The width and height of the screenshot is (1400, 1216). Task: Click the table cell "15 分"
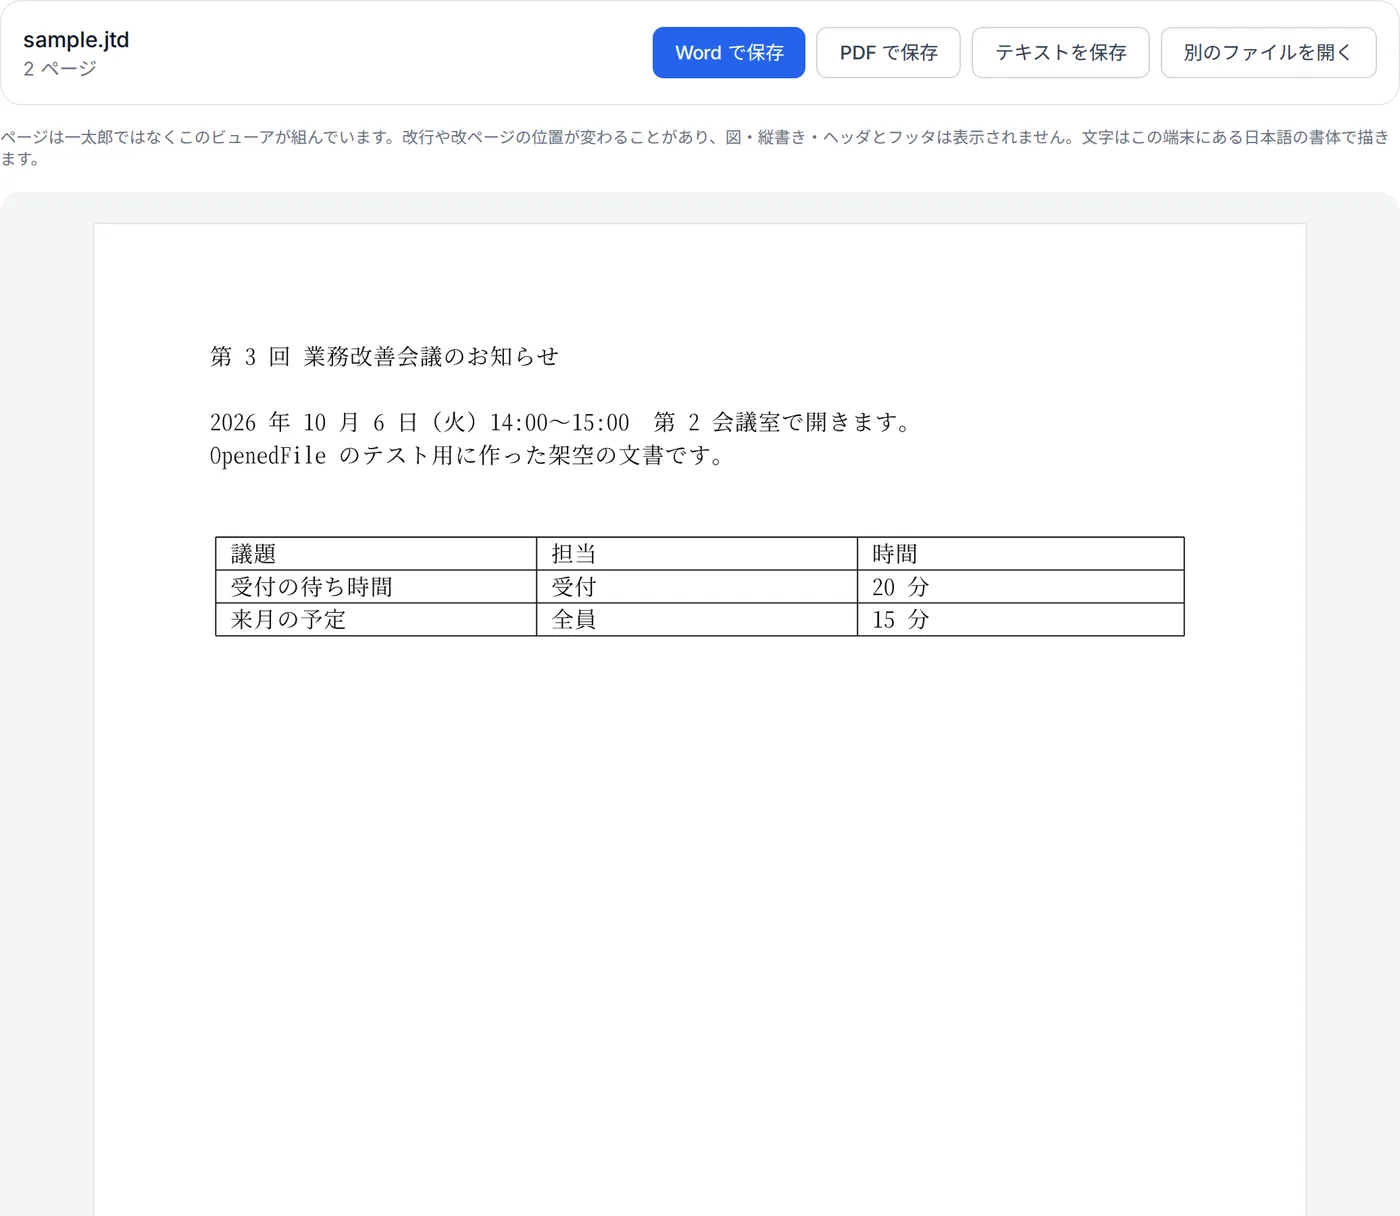coord(1021,619)
